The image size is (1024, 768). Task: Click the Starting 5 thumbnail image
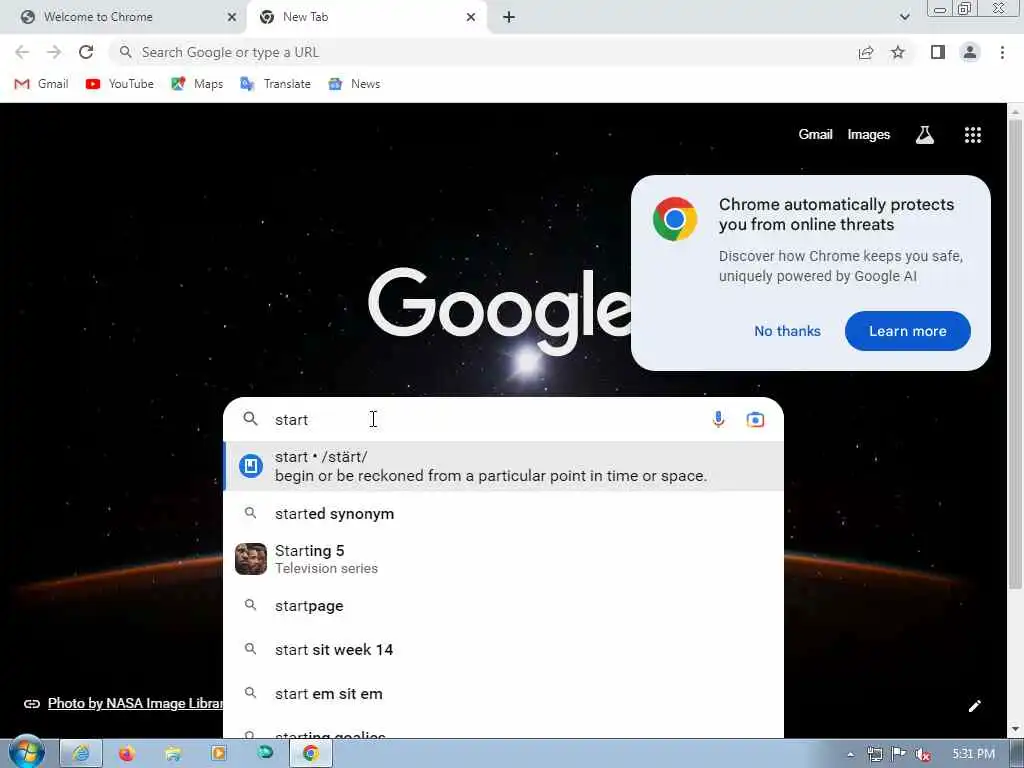click(251, 559)
